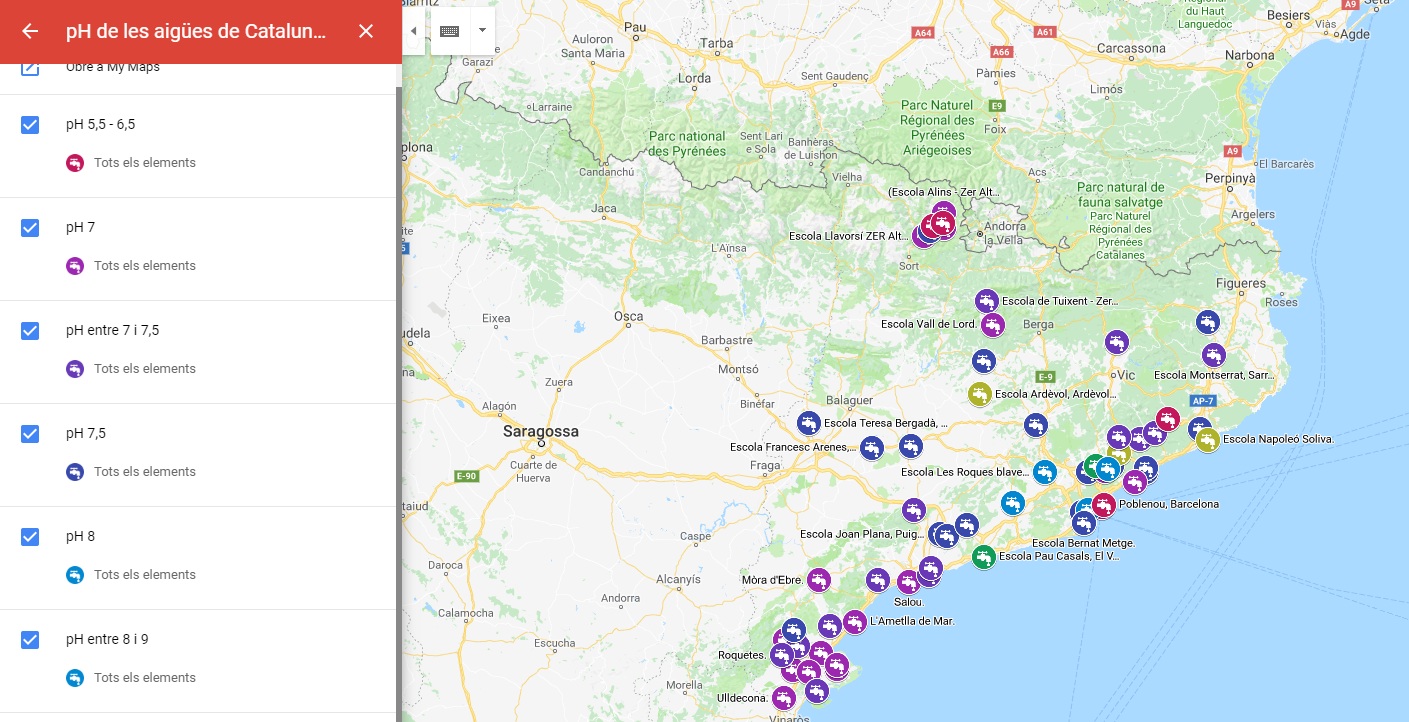Click the Poblenou, Barcelona red marker
This screenshot has width=1409, height=722.
[x=1103, y=504]
